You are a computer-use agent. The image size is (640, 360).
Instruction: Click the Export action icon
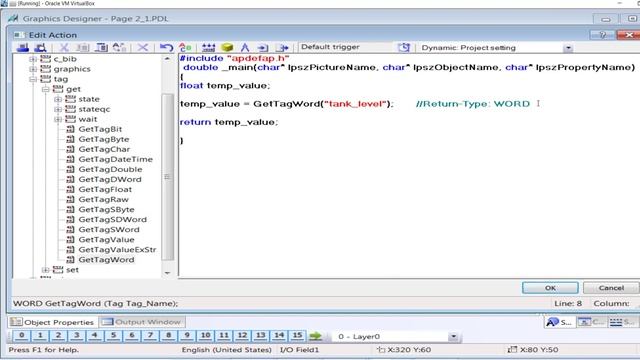[282, 48]
